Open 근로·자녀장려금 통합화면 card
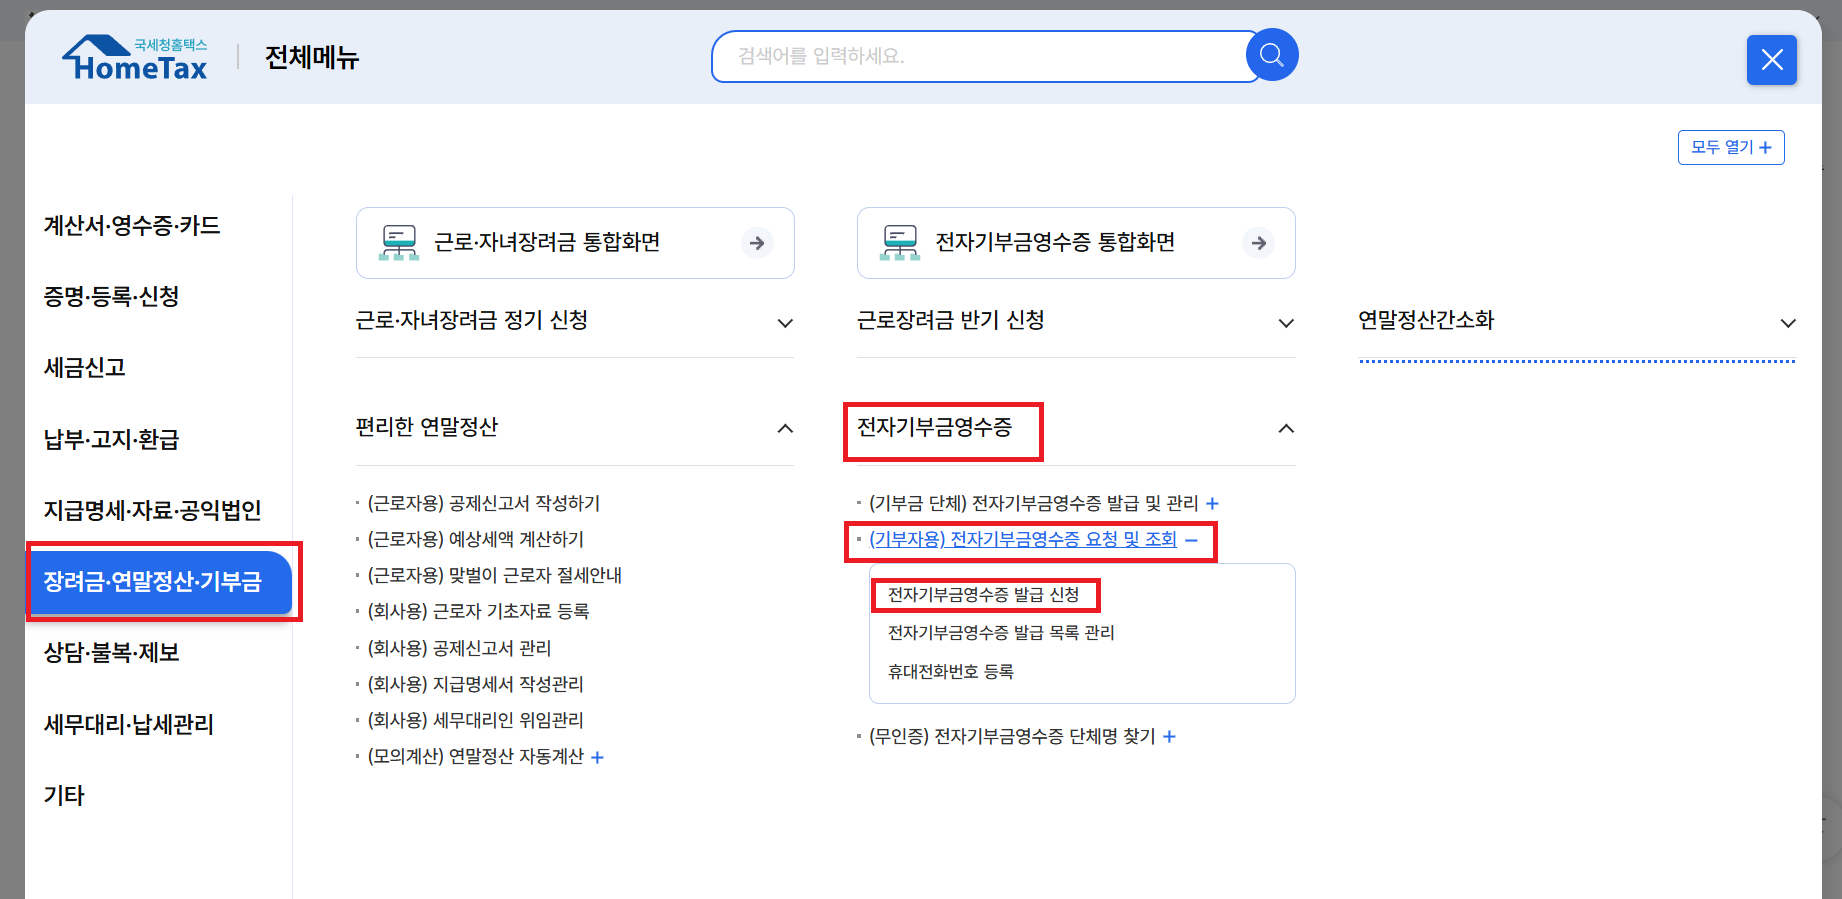 pyautogui.click(x=575, y=243)
